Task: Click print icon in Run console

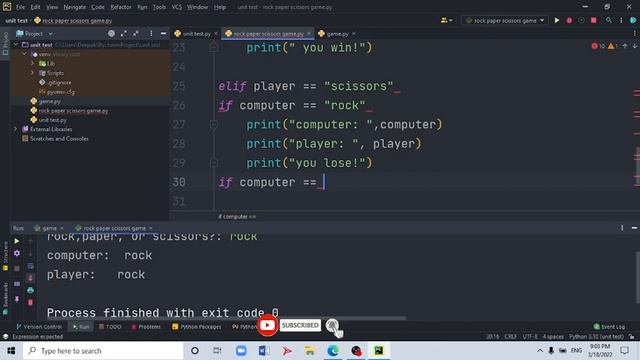Action: (31, 290)
